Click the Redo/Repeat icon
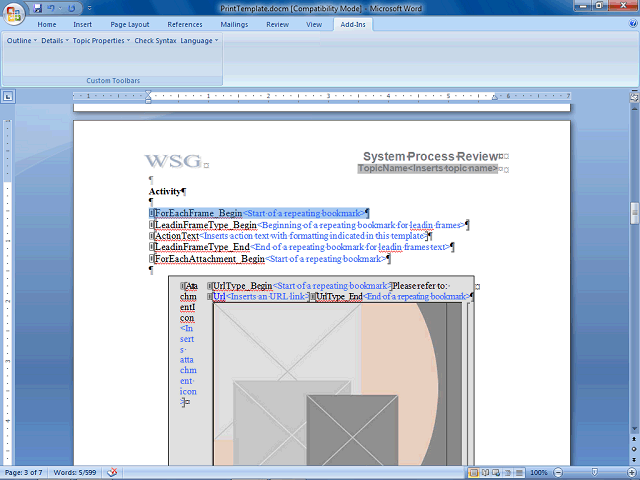The image size is (640, 480). tap(72, 8)
